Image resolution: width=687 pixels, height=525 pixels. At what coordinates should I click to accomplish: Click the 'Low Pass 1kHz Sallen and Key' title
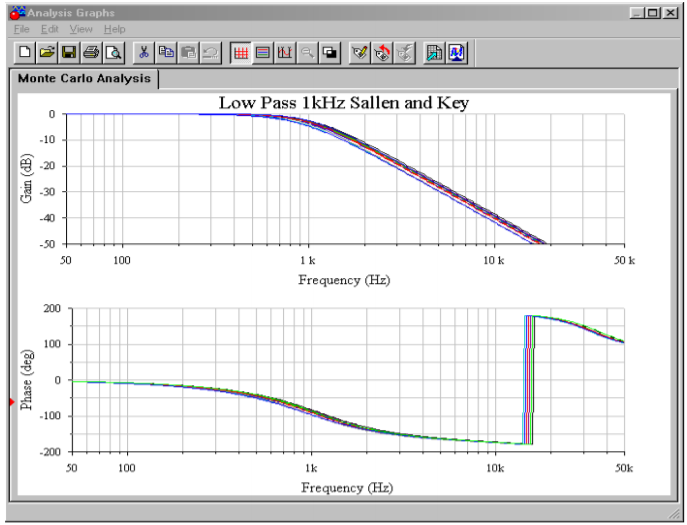(x=344, y=103)
